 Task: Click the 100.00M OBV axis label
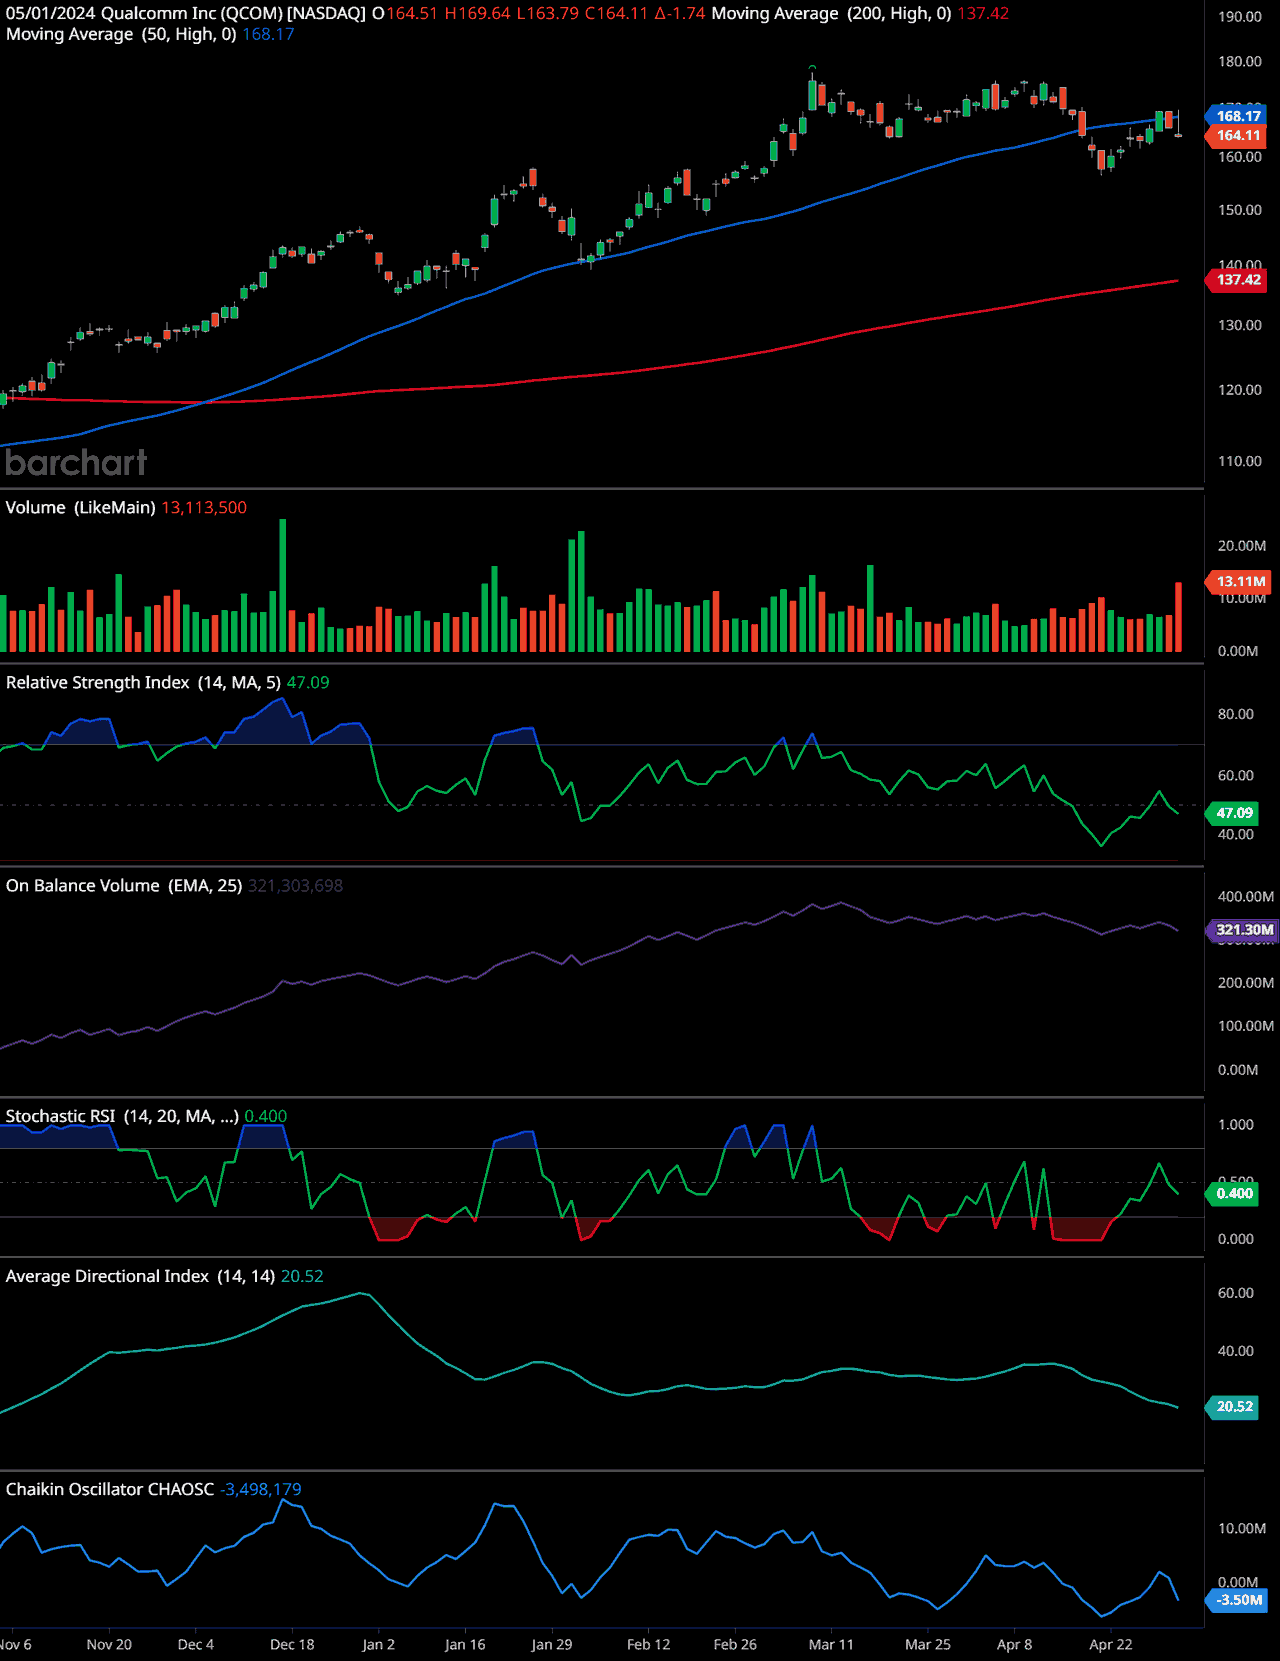tap(1246, 1026)
